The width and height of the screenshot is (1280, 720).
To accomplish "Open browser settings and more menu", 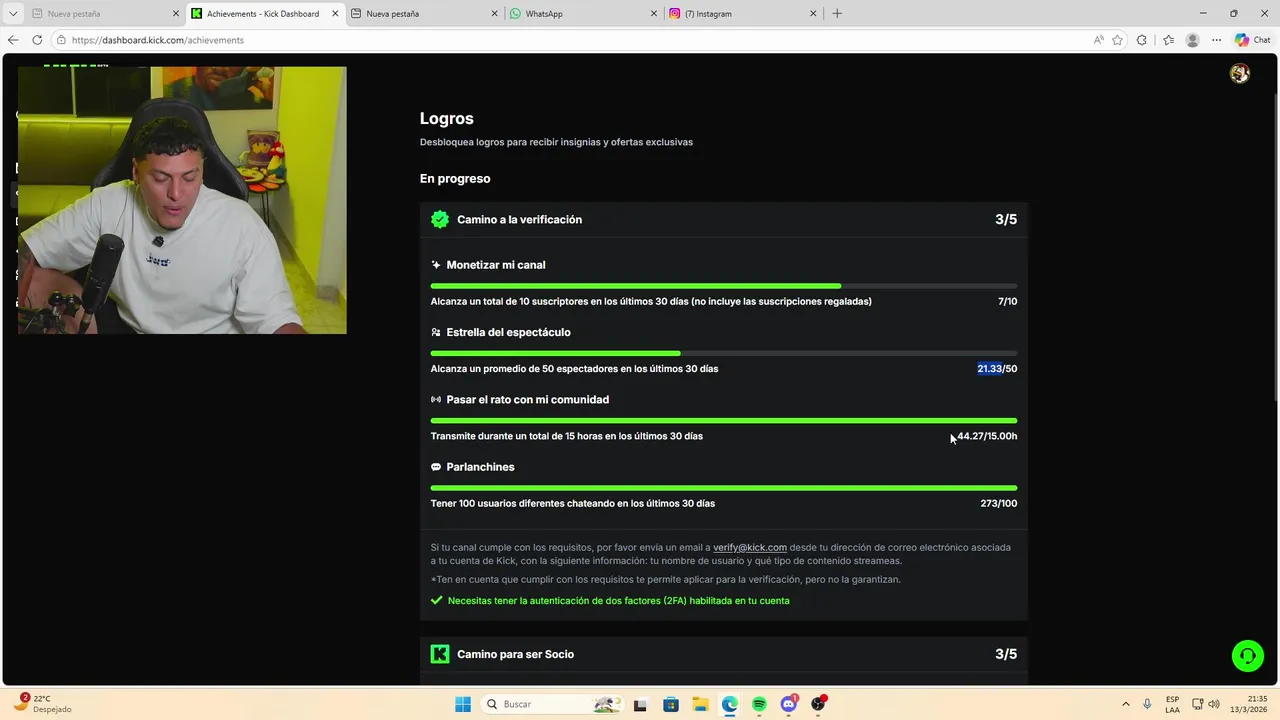I will point(1216,40).
